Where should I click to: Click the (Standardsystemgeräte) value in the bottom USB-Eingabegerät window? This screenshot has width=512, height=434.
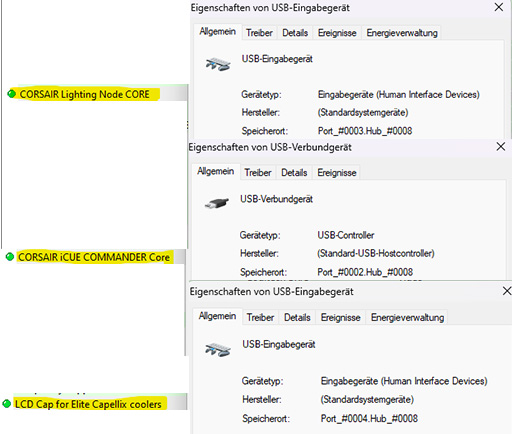click(367, 399)
